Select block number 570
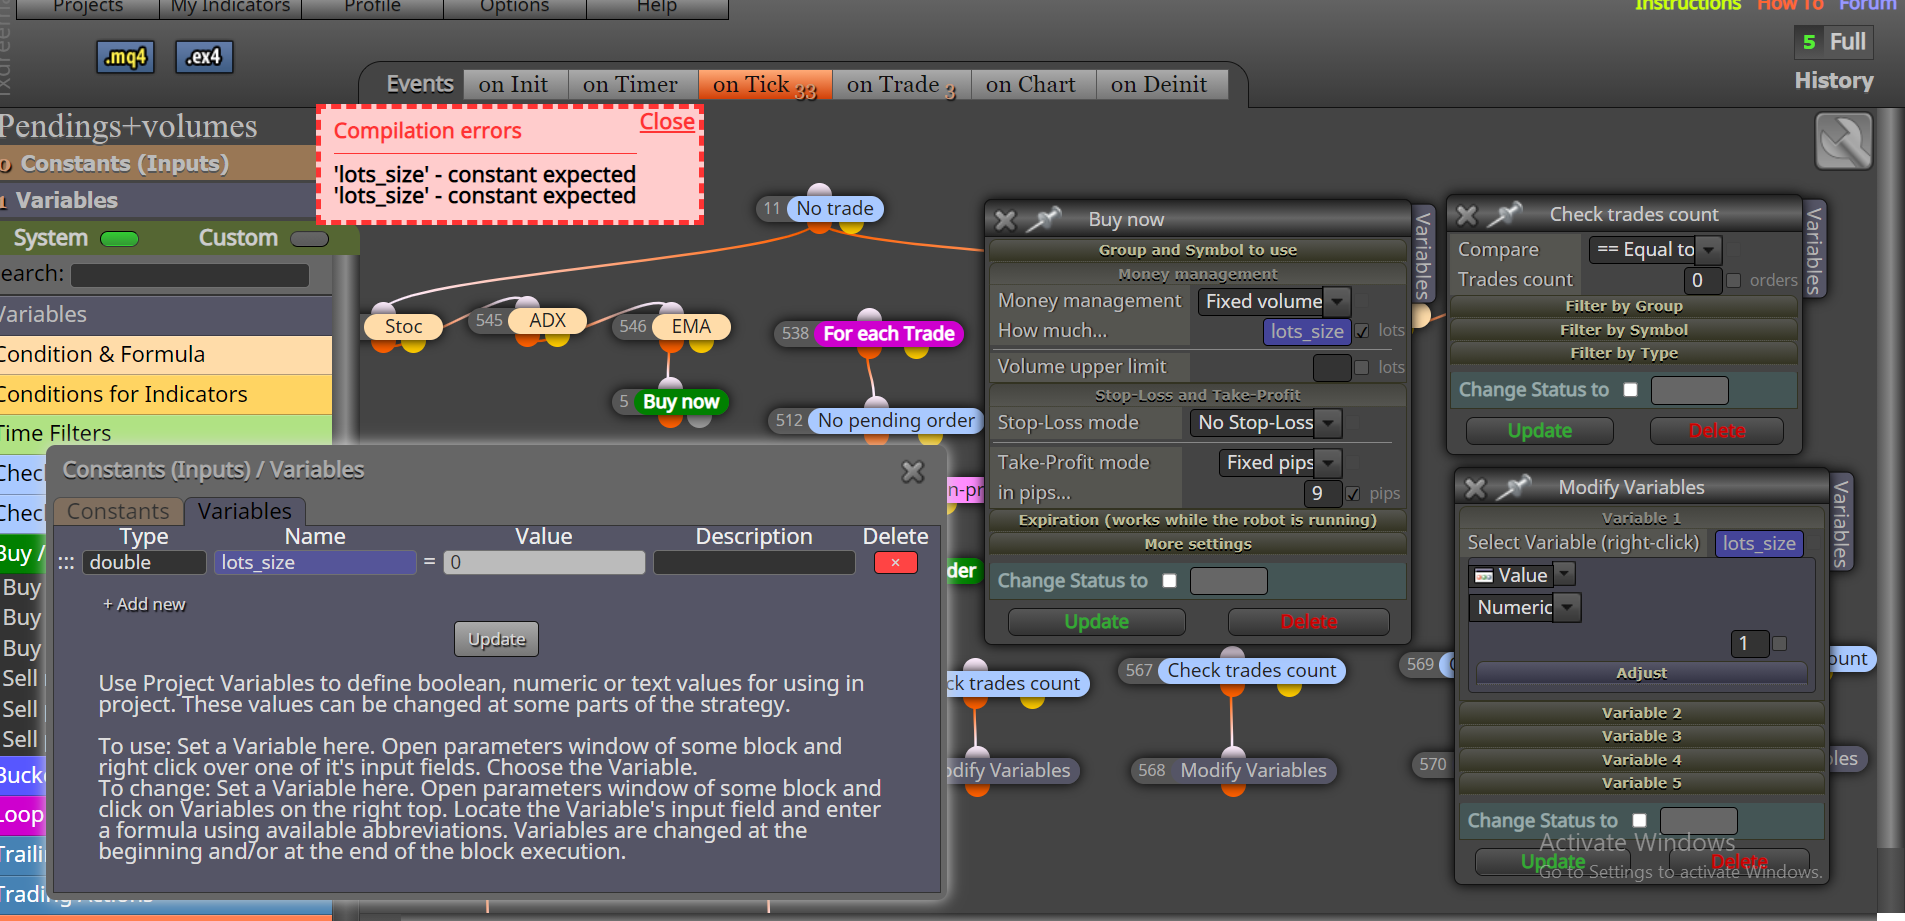 pyautogui.click(x=1433, y=764)
